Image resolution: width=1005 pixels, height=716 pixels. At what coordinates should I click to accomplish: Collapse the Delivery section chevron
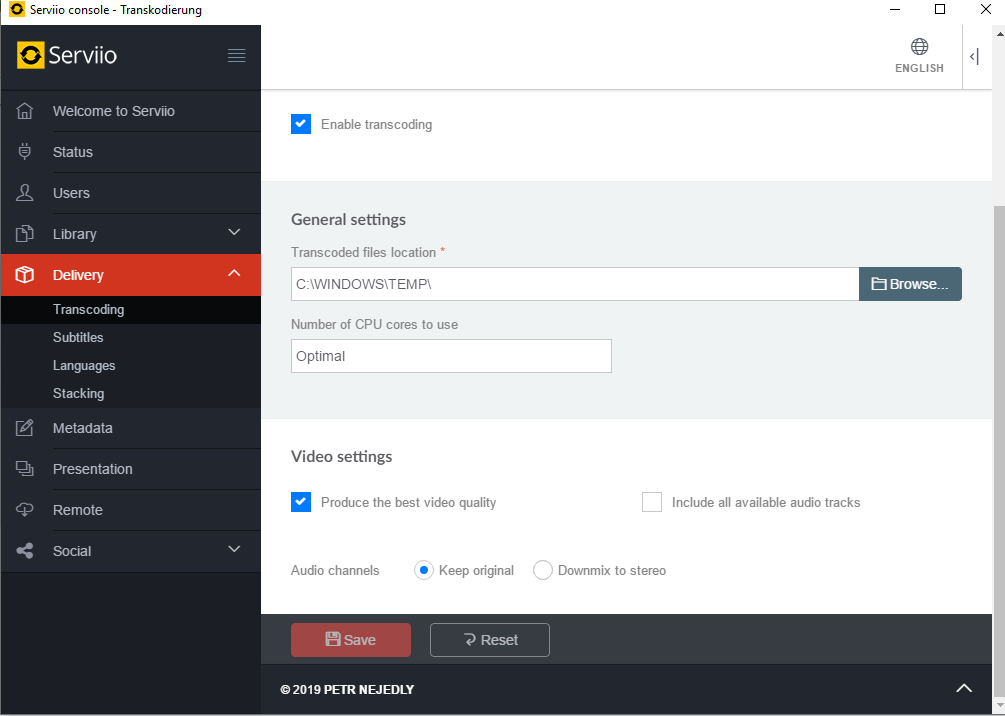[234, 274]
